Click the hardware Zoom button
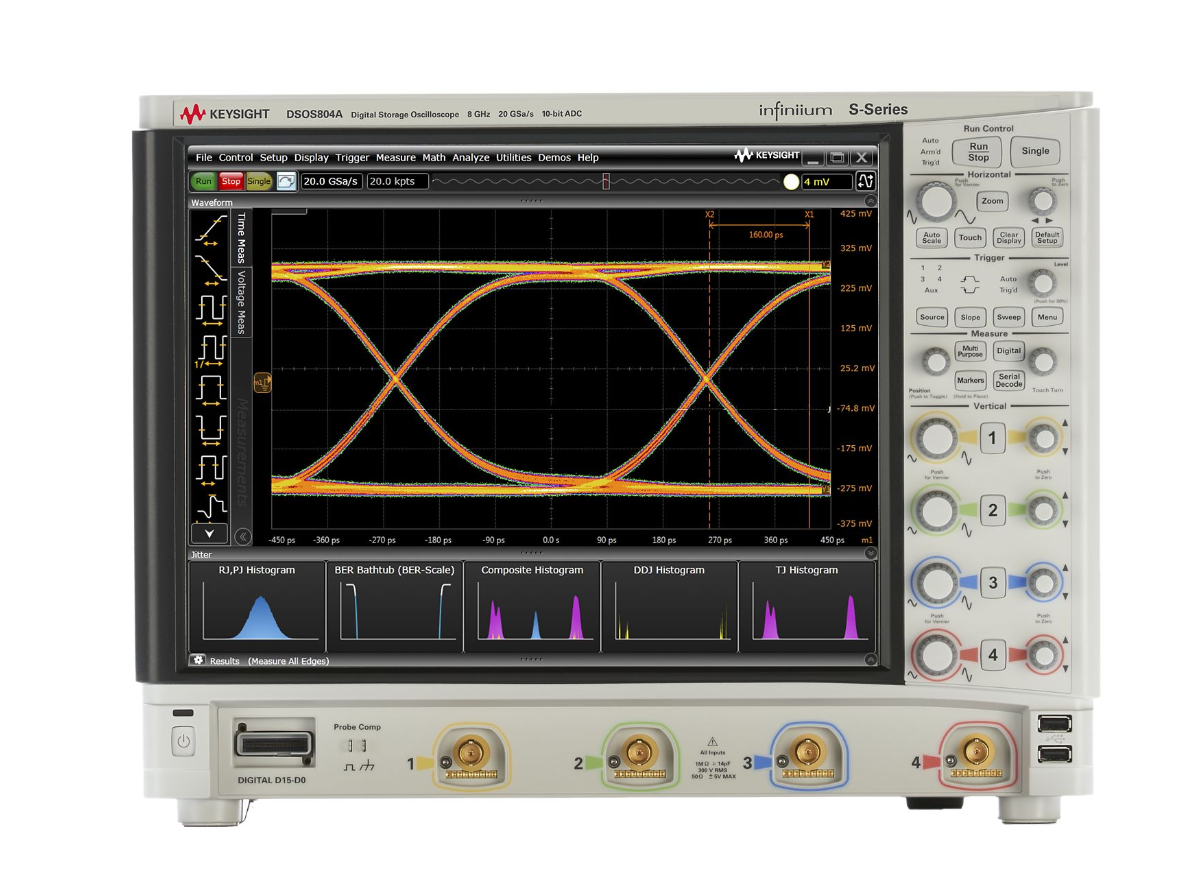 tap(992, 201)
